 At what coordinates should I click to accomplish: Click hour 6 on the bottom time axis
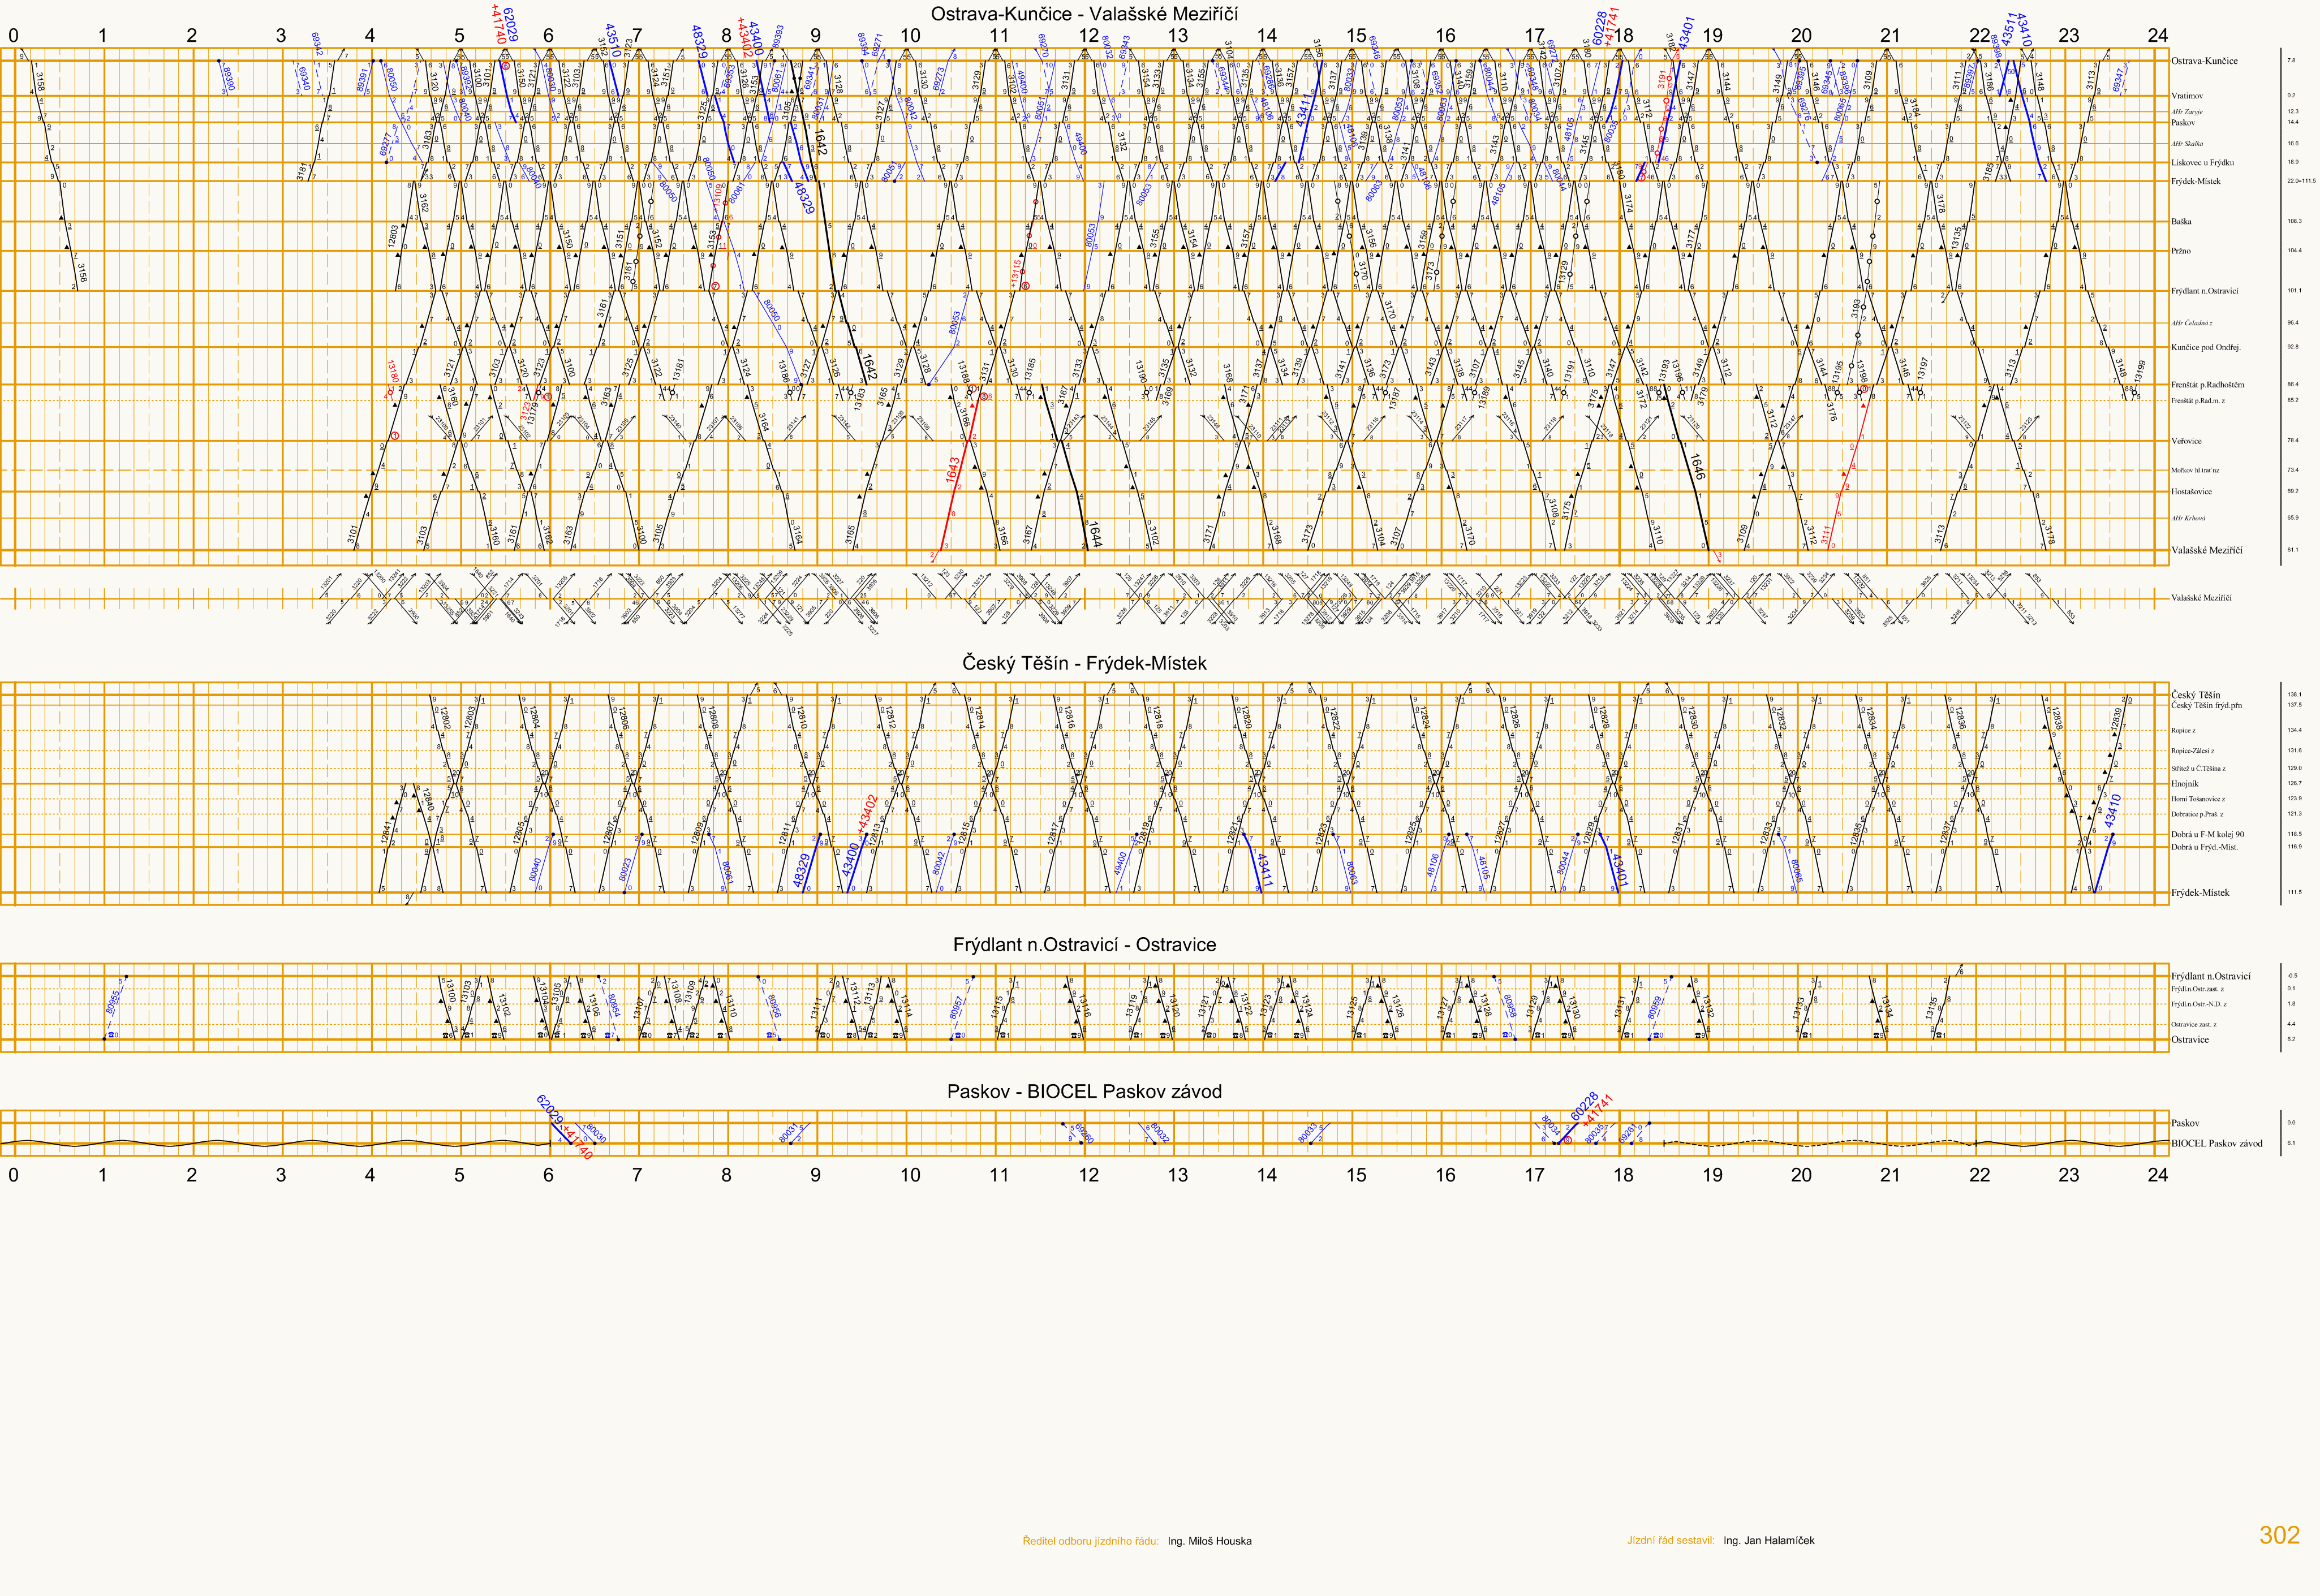click(x=548, y=1174)
